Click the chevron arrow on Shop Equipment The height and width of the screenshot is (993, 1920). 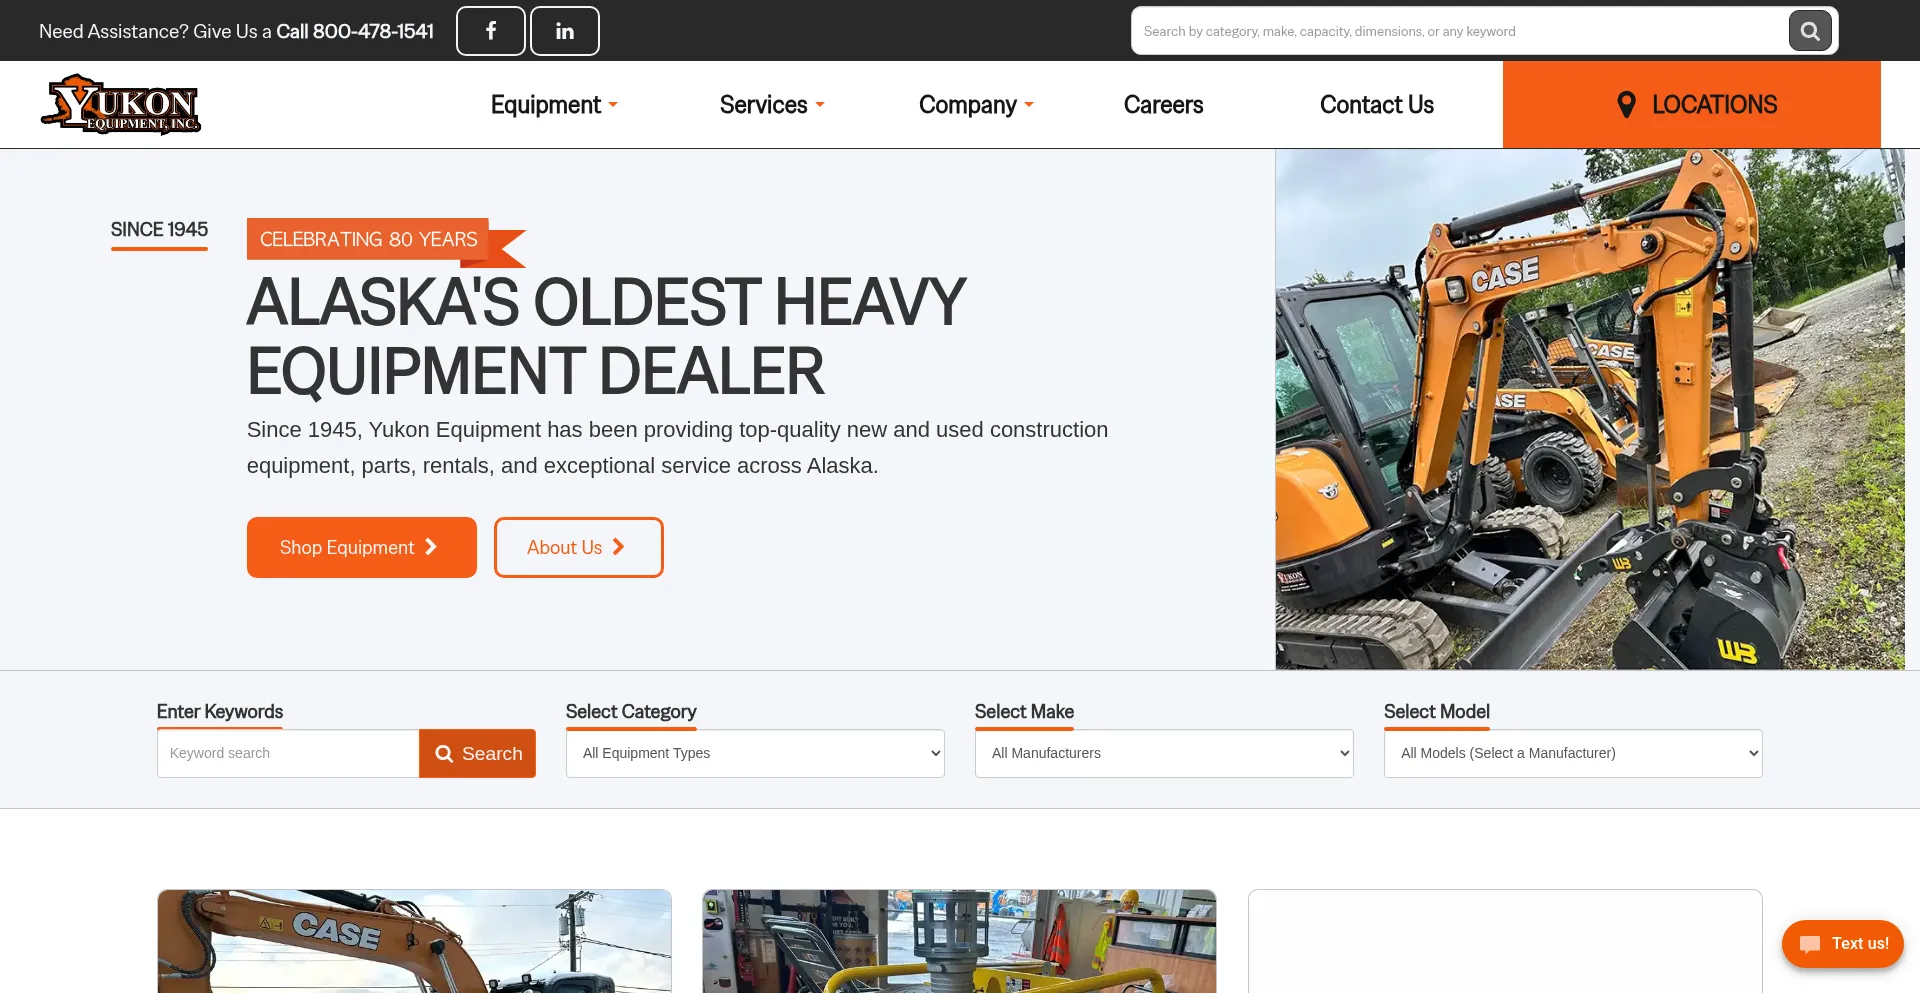(x=431, y=547)
